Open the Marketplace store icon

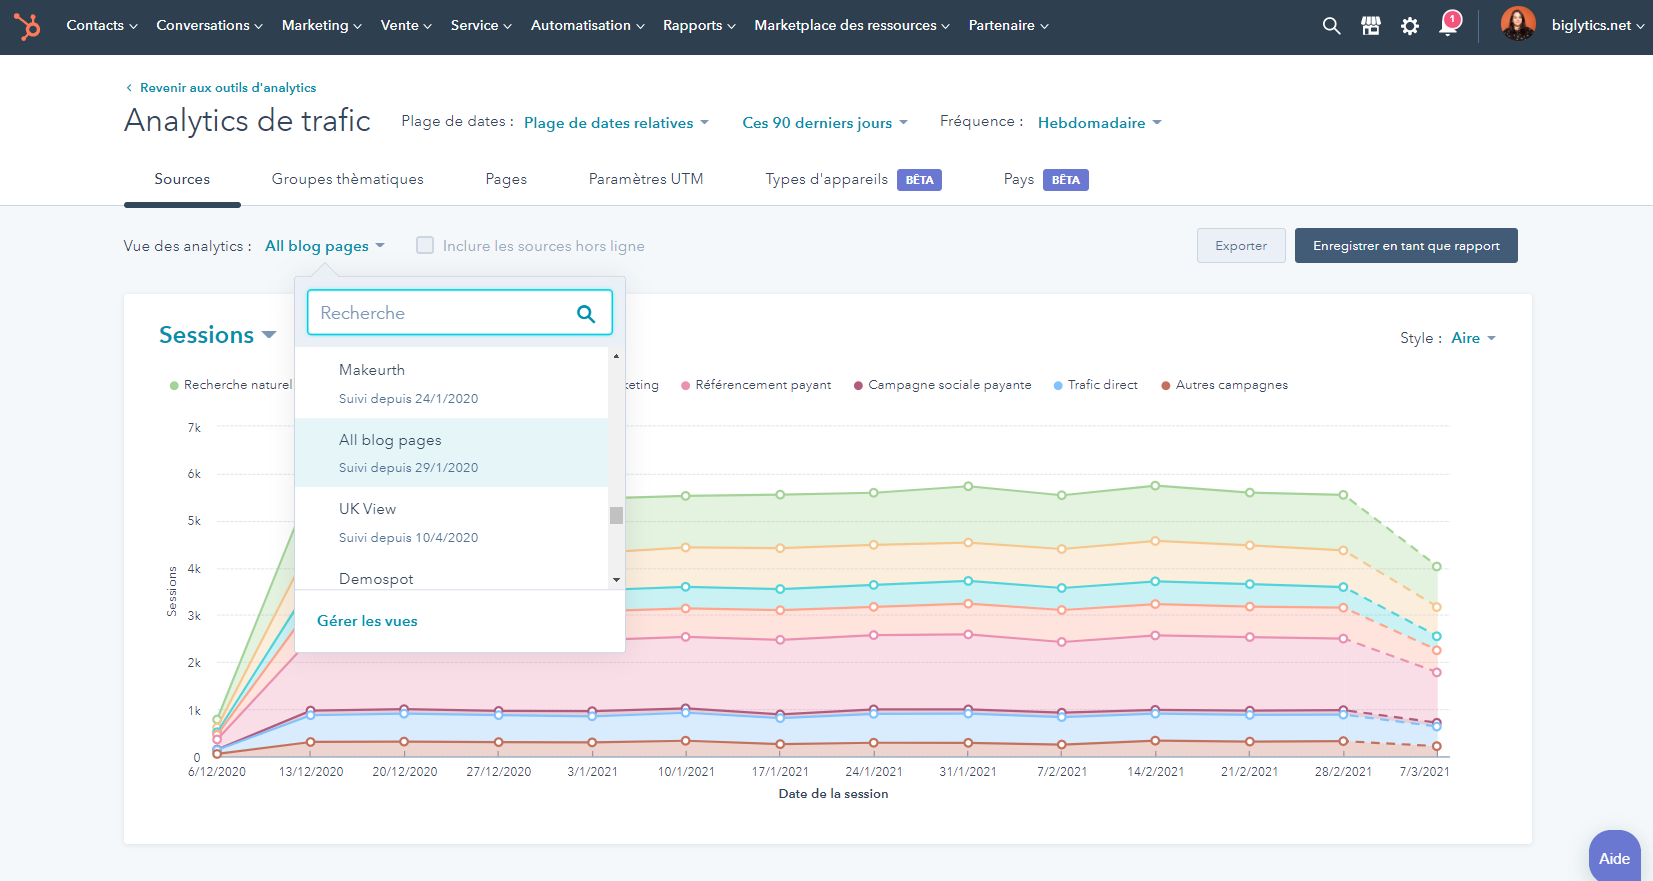[1370, 26]
